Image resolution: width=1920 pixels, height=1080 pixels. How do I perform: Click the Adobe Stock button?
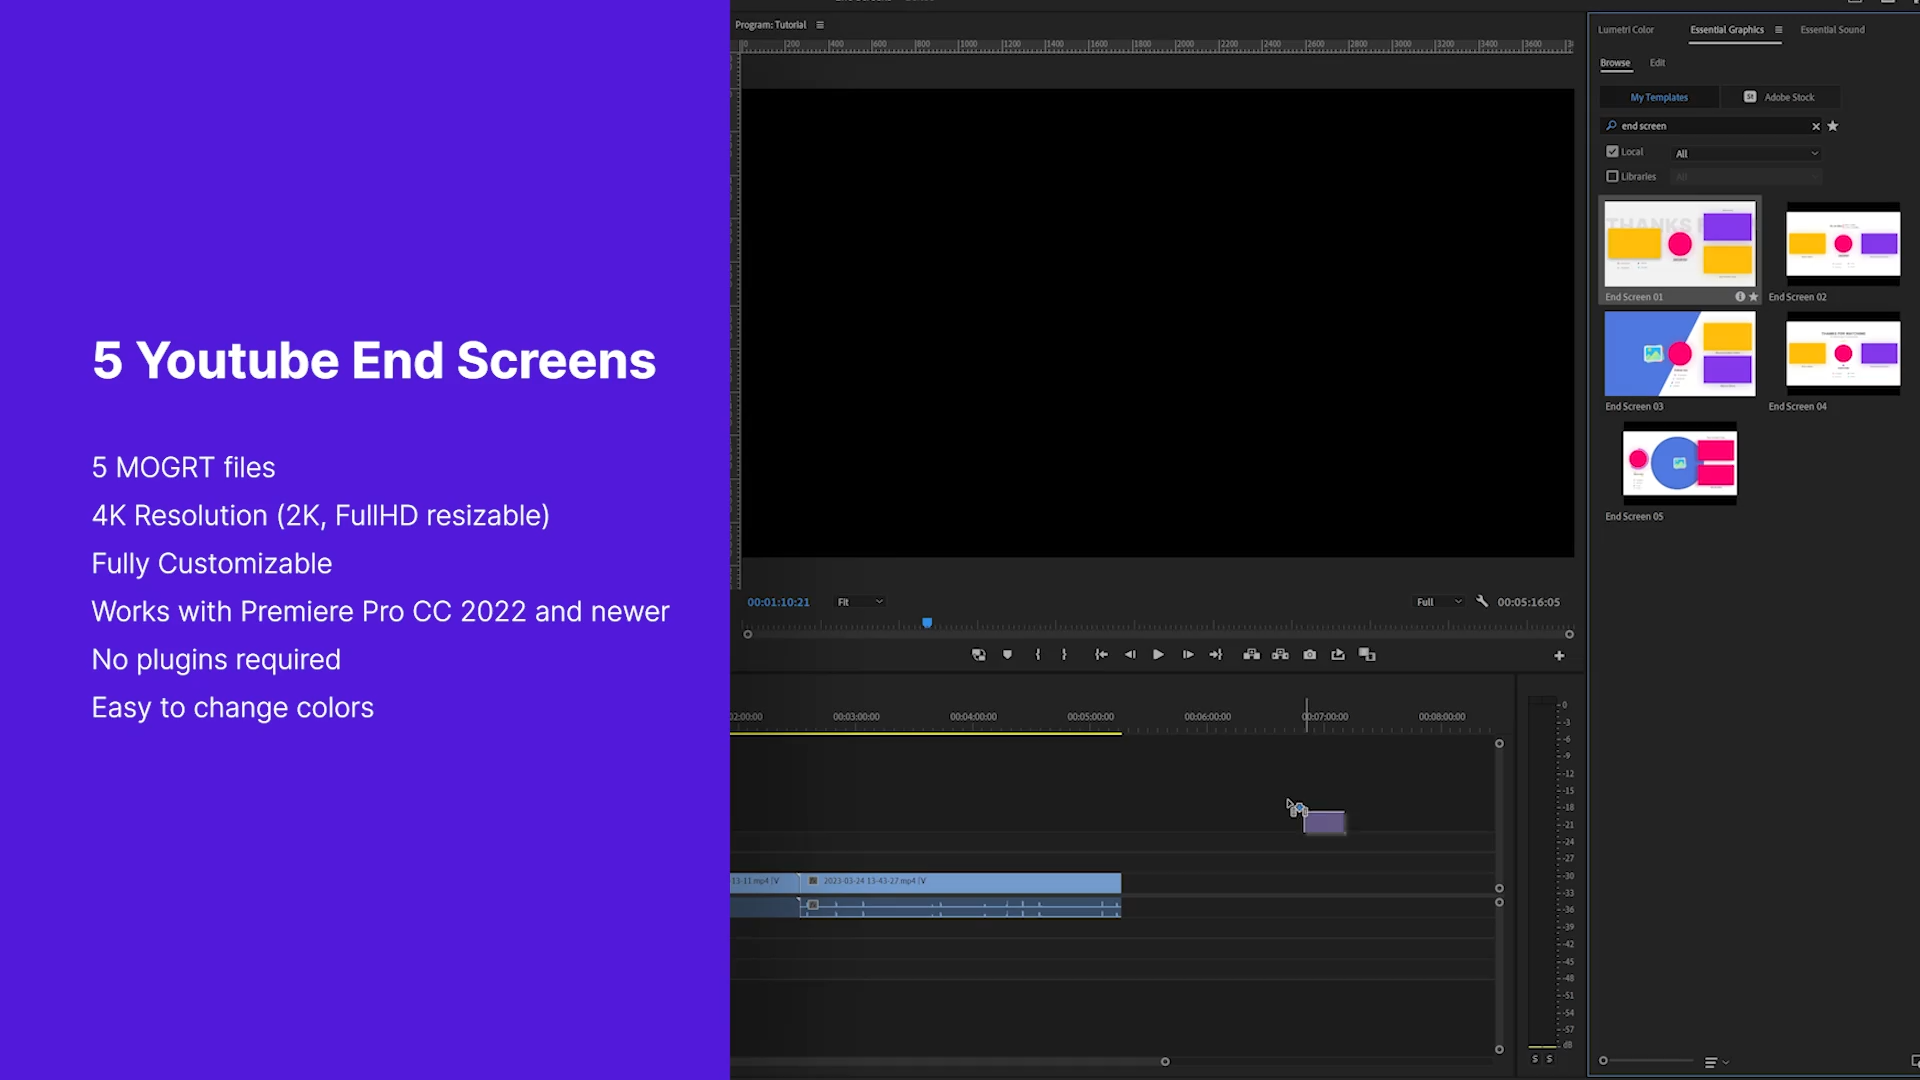coord(1783,97)
